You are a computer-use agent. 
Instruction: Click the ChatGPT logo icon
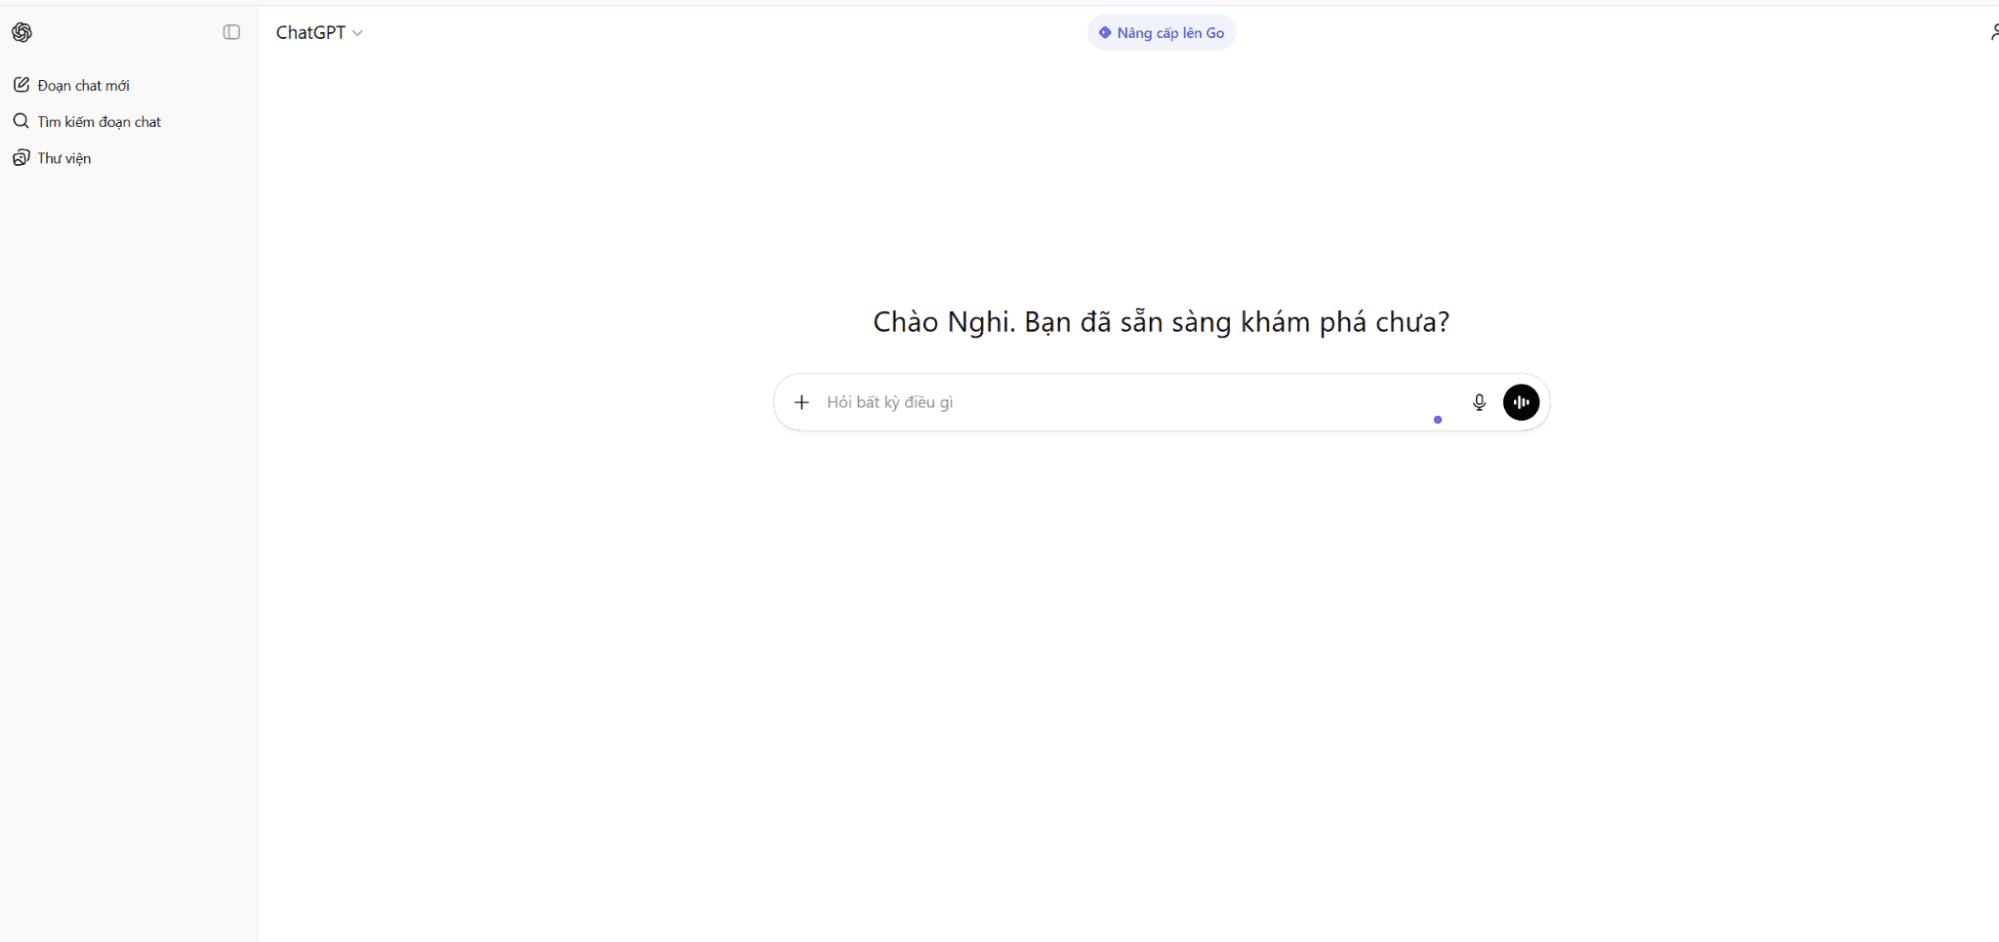[22, 32]
